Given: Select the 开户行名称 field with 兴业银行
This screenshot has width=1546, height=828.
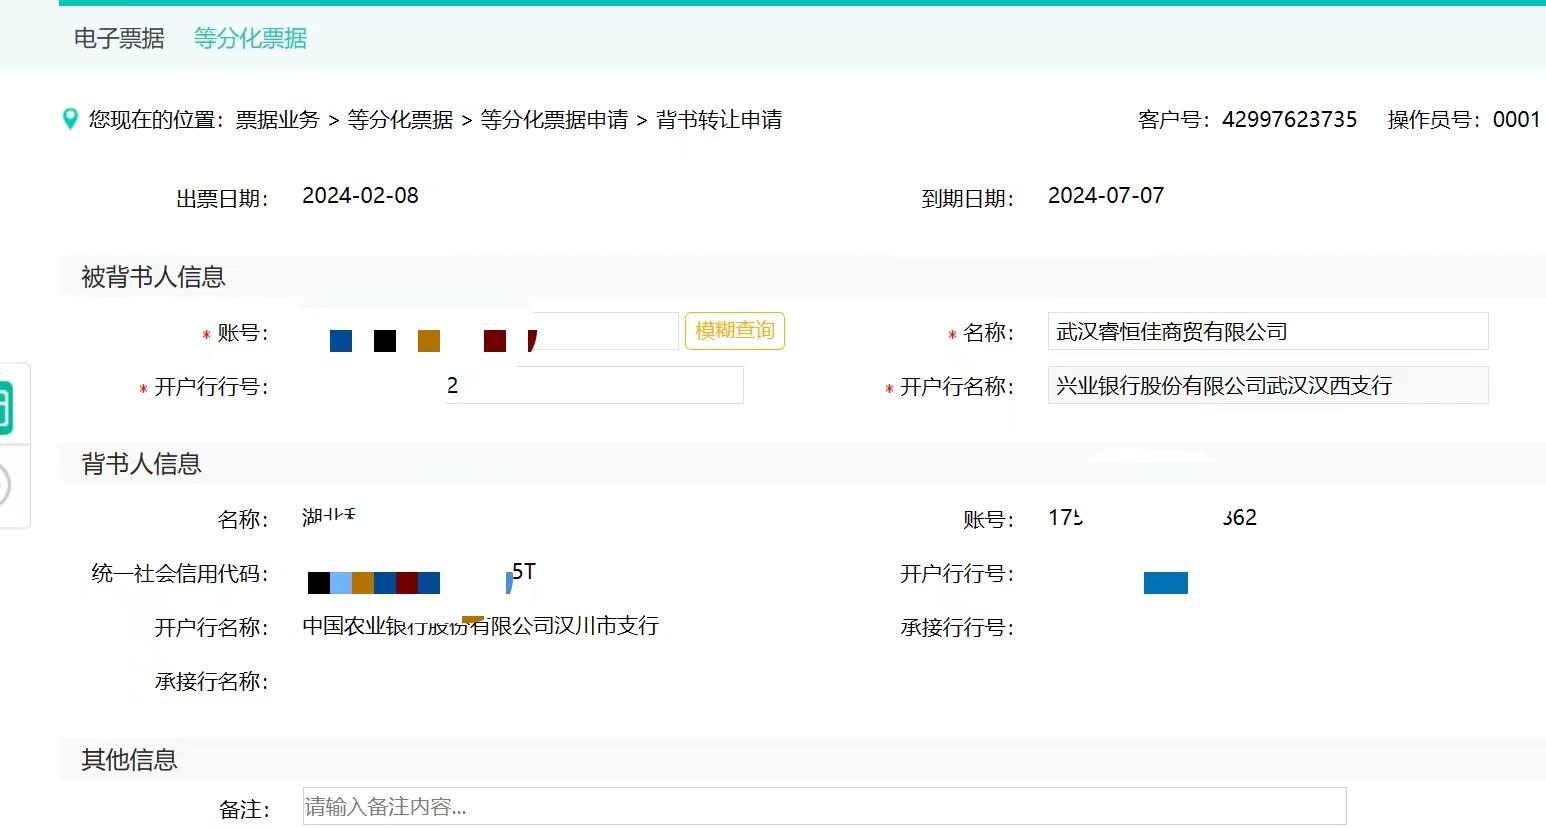Looking at the screenshot, I should [x=1267, y=386].
